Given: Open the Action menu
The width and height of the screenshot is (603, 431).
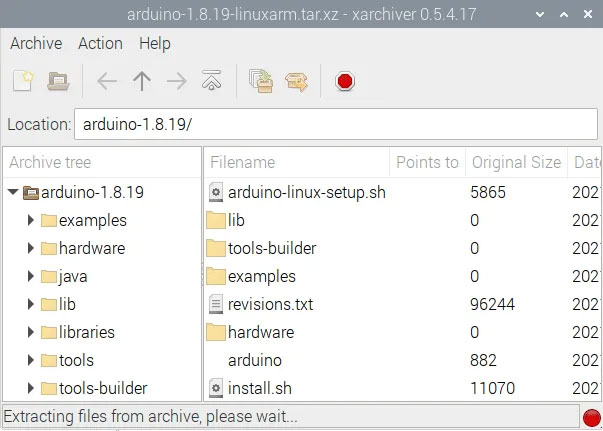Looking at the screenshot, I should click(100, 43).
